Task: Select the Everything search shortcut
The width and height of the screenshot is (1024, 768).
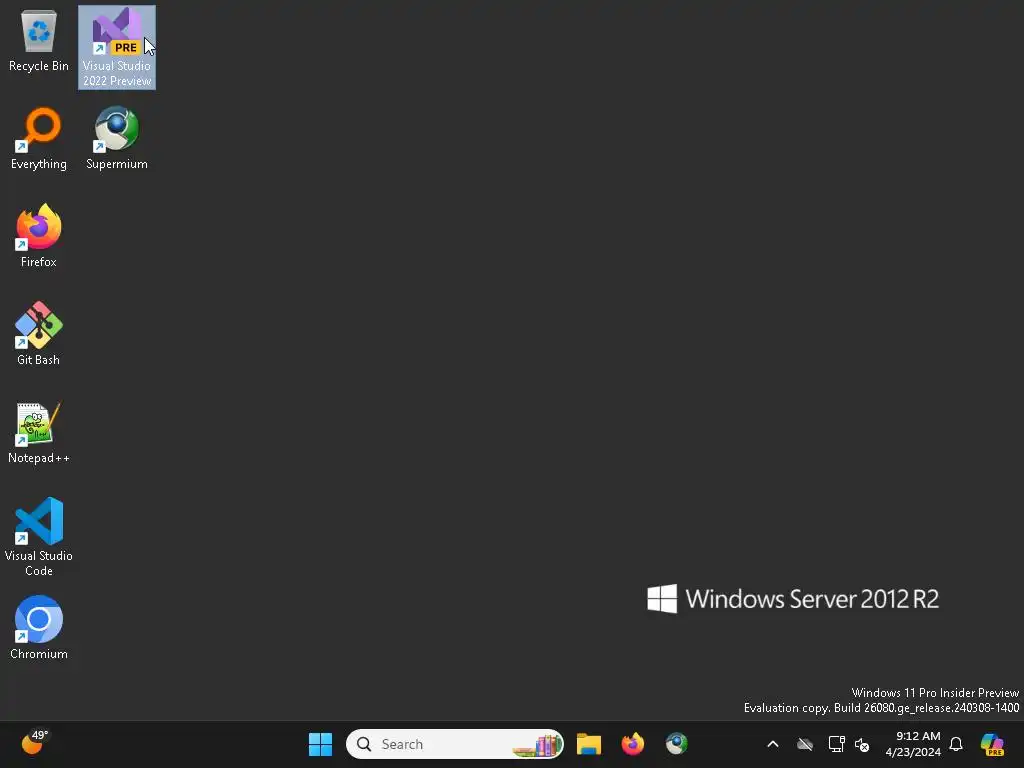Action: pyautogui.click(x=39, y=139)
